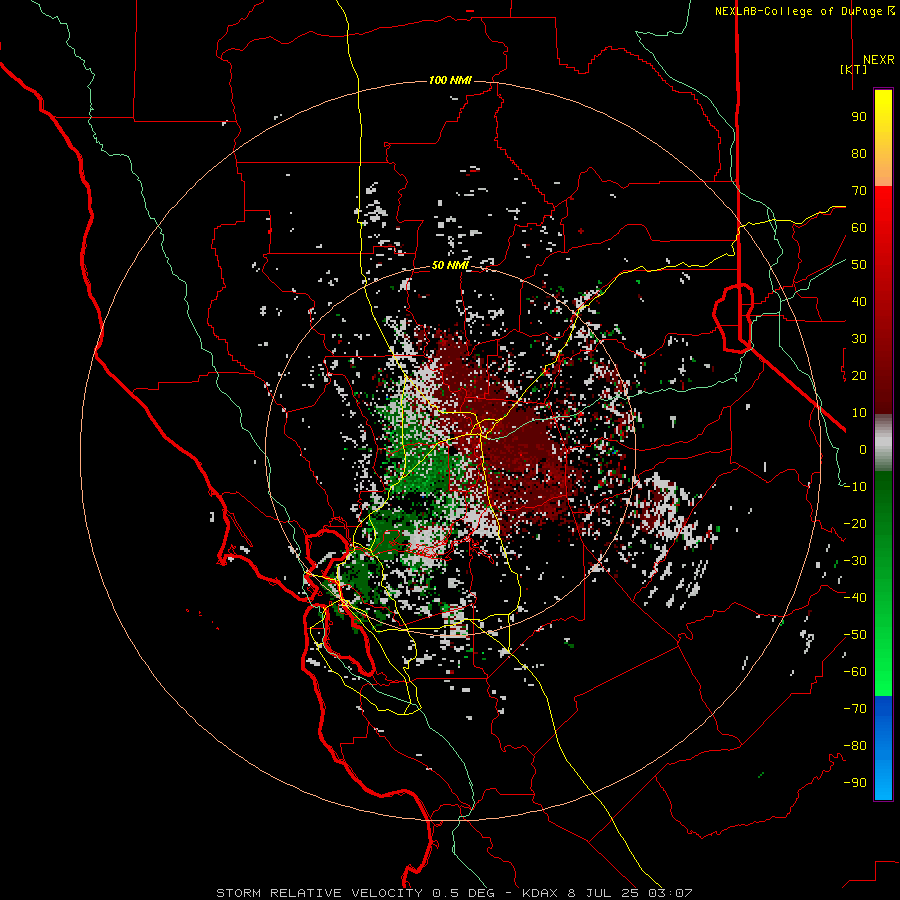The image size is (900, 900).
Task: Click the -50 value on velocity scale
Action: [855, 635]
